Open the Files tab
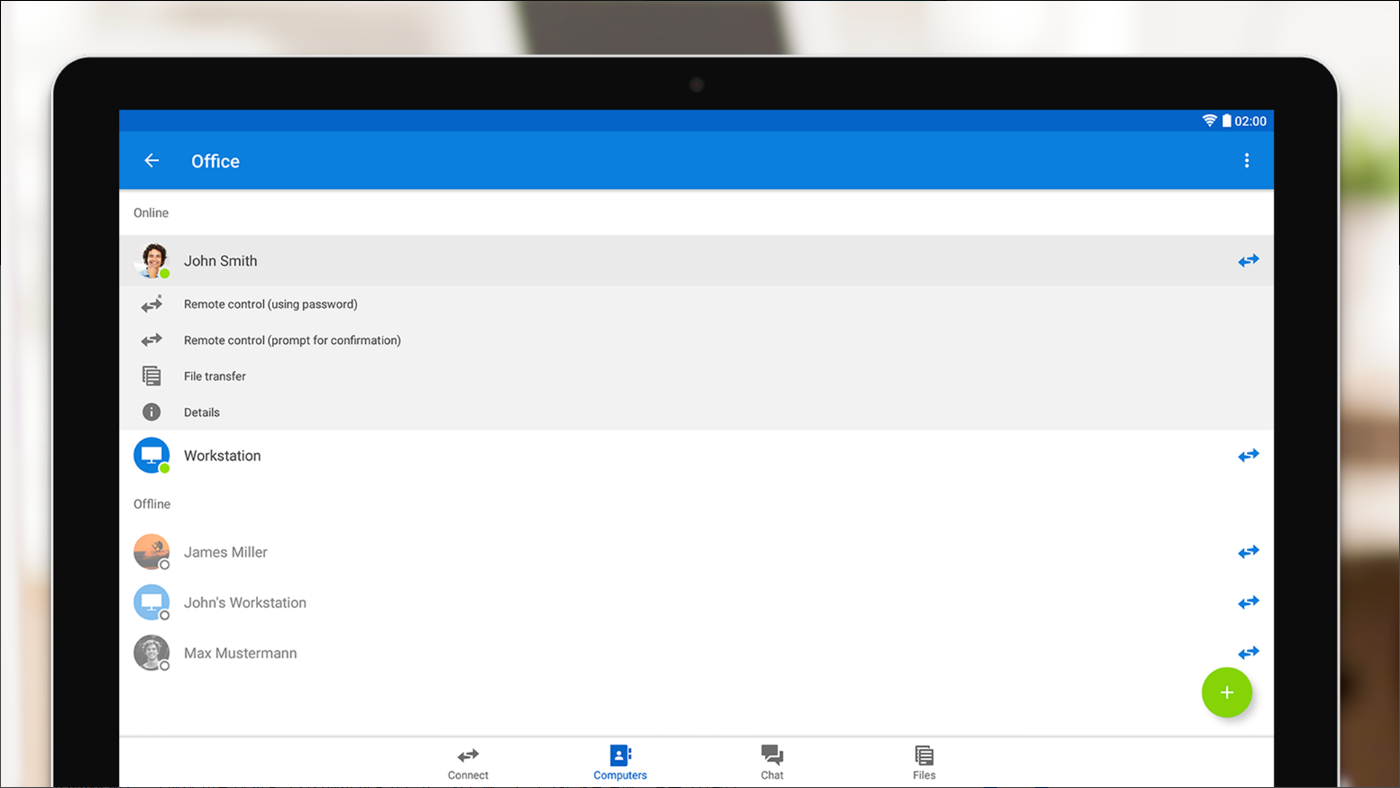The image size is (1400, 788). pos(923,761)
